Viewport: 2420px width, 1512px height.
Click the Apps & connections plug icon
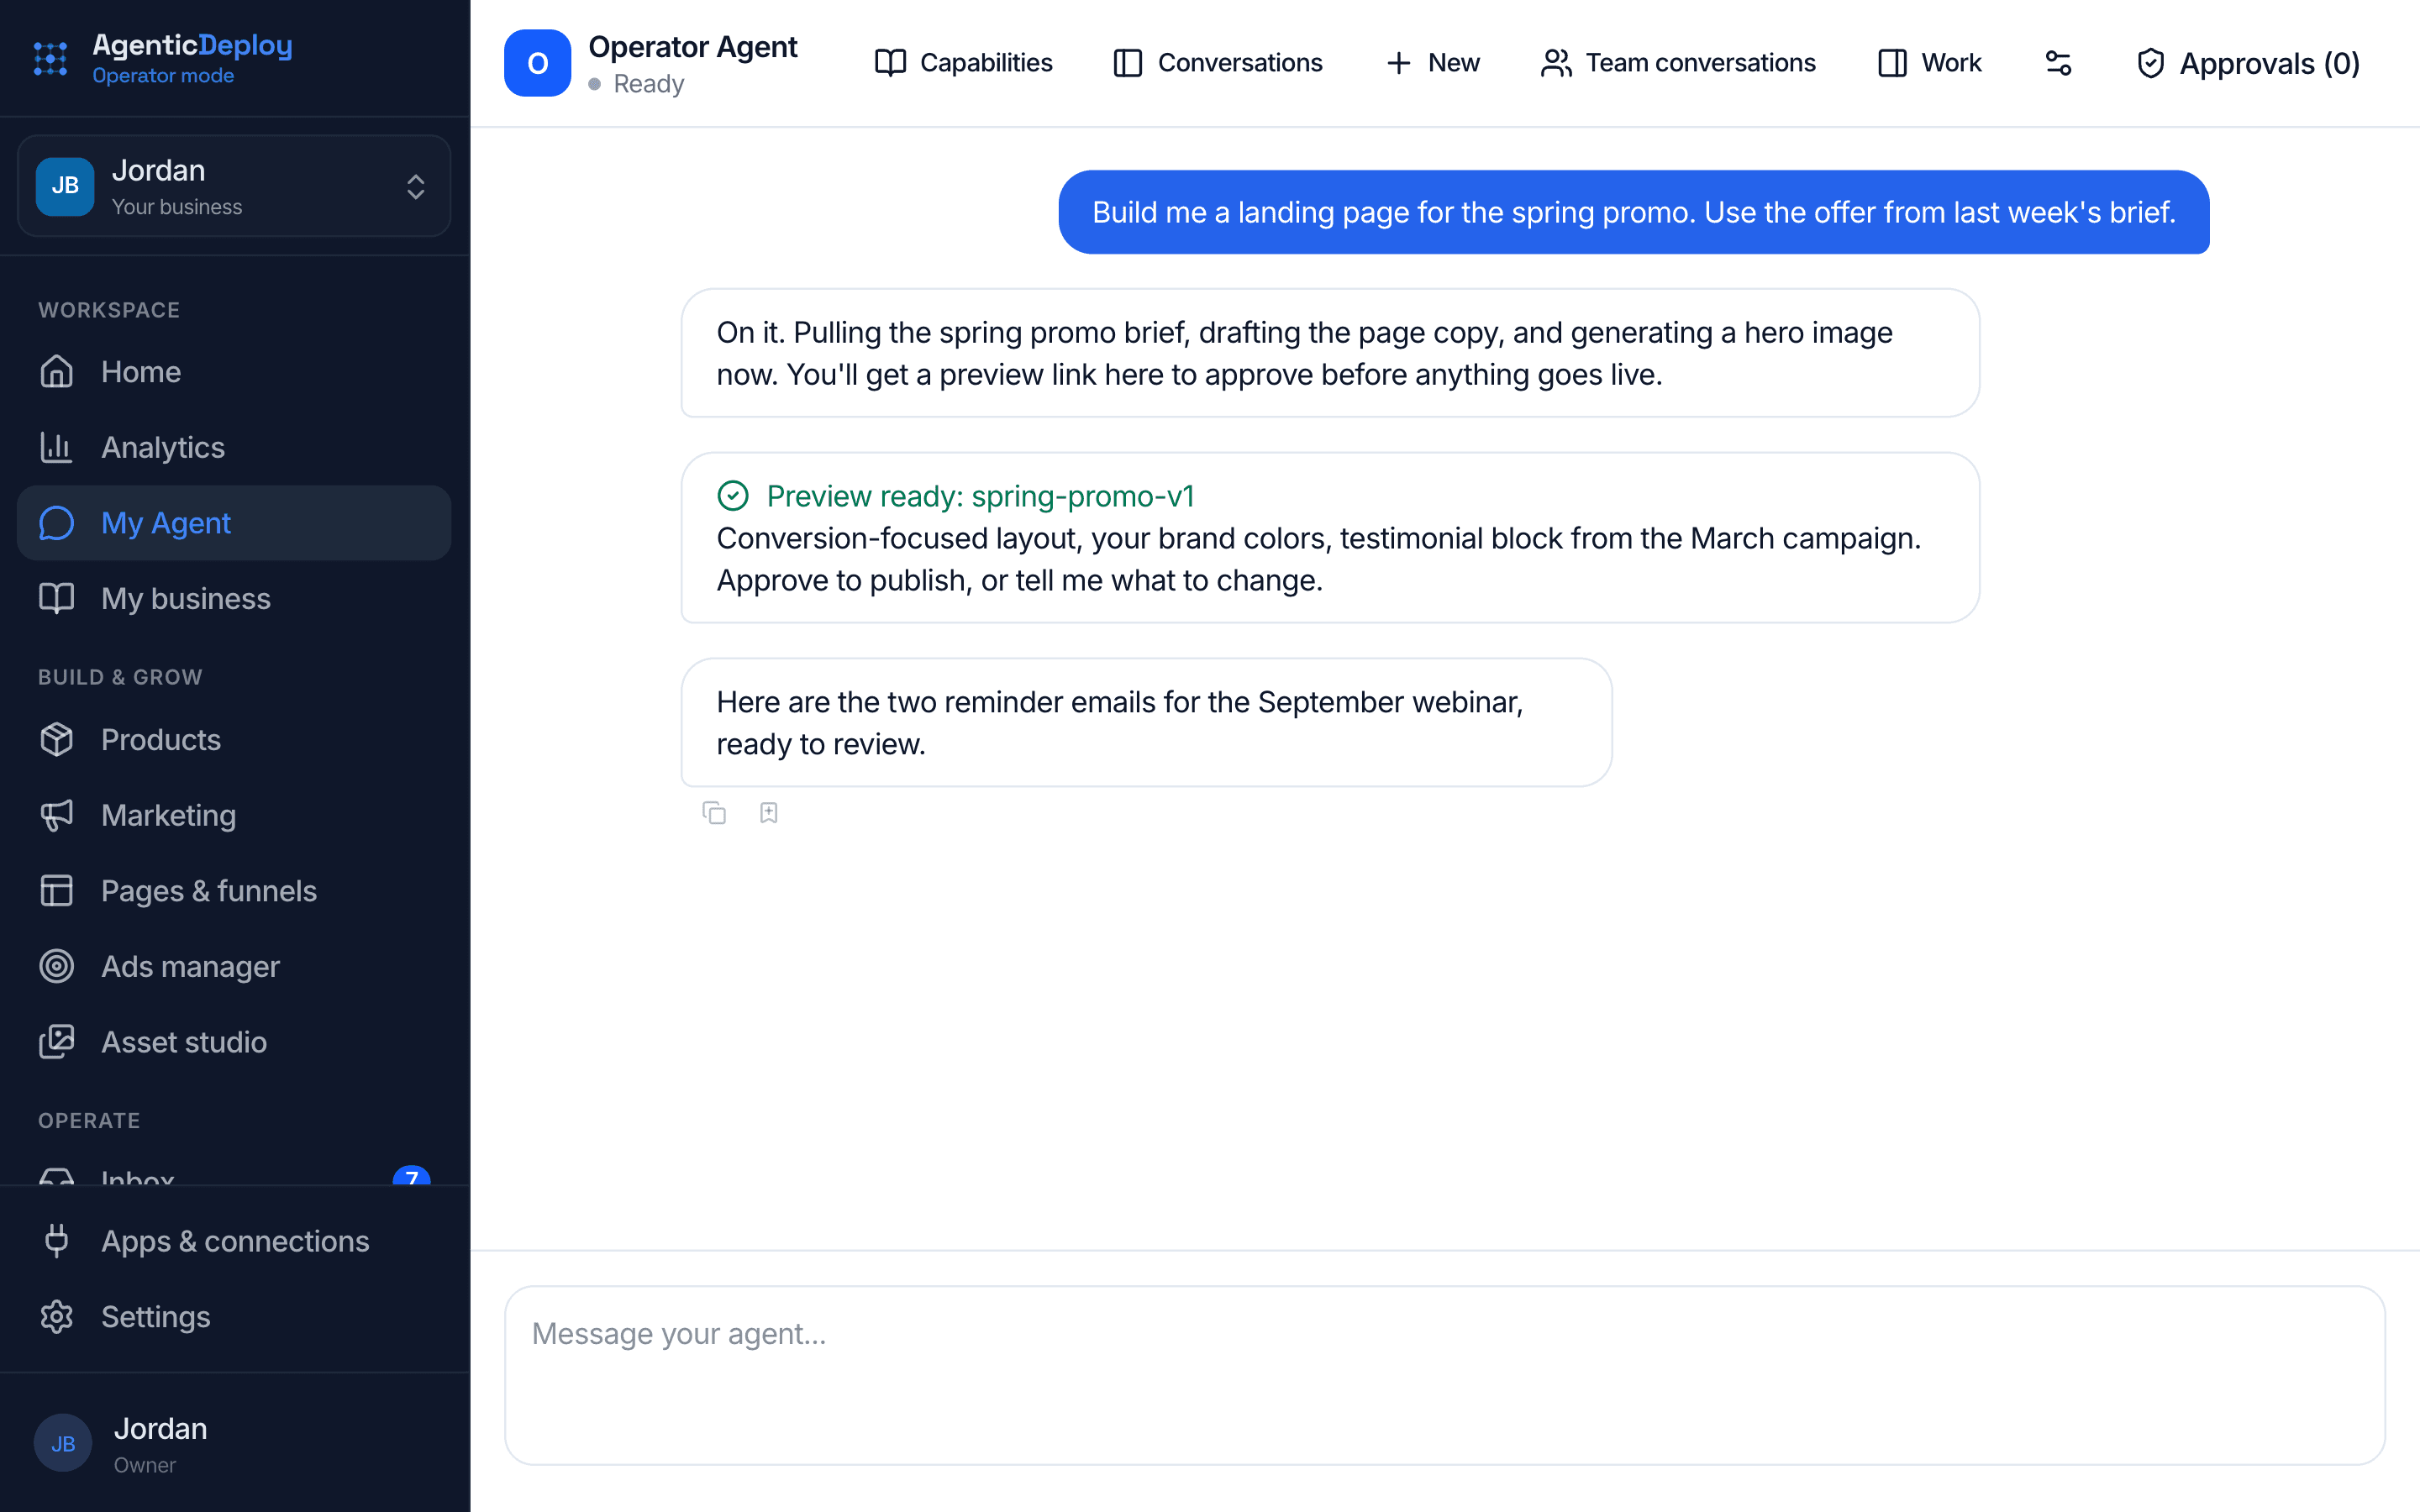[x=57, y=1241]
